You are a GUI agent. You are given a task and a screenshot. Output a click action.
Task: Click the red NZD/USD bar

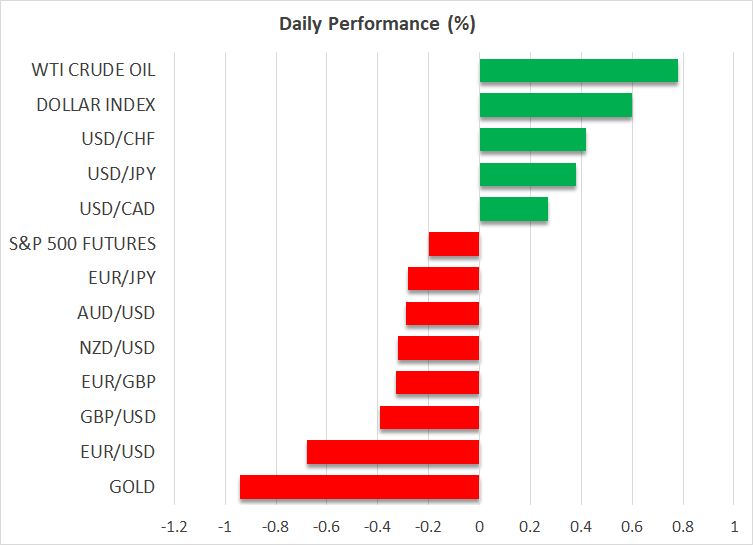point(438,348)
